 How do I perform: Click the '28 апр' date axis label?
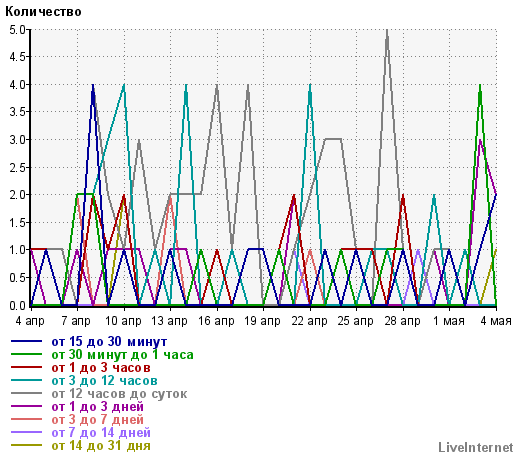pos(402,321)
